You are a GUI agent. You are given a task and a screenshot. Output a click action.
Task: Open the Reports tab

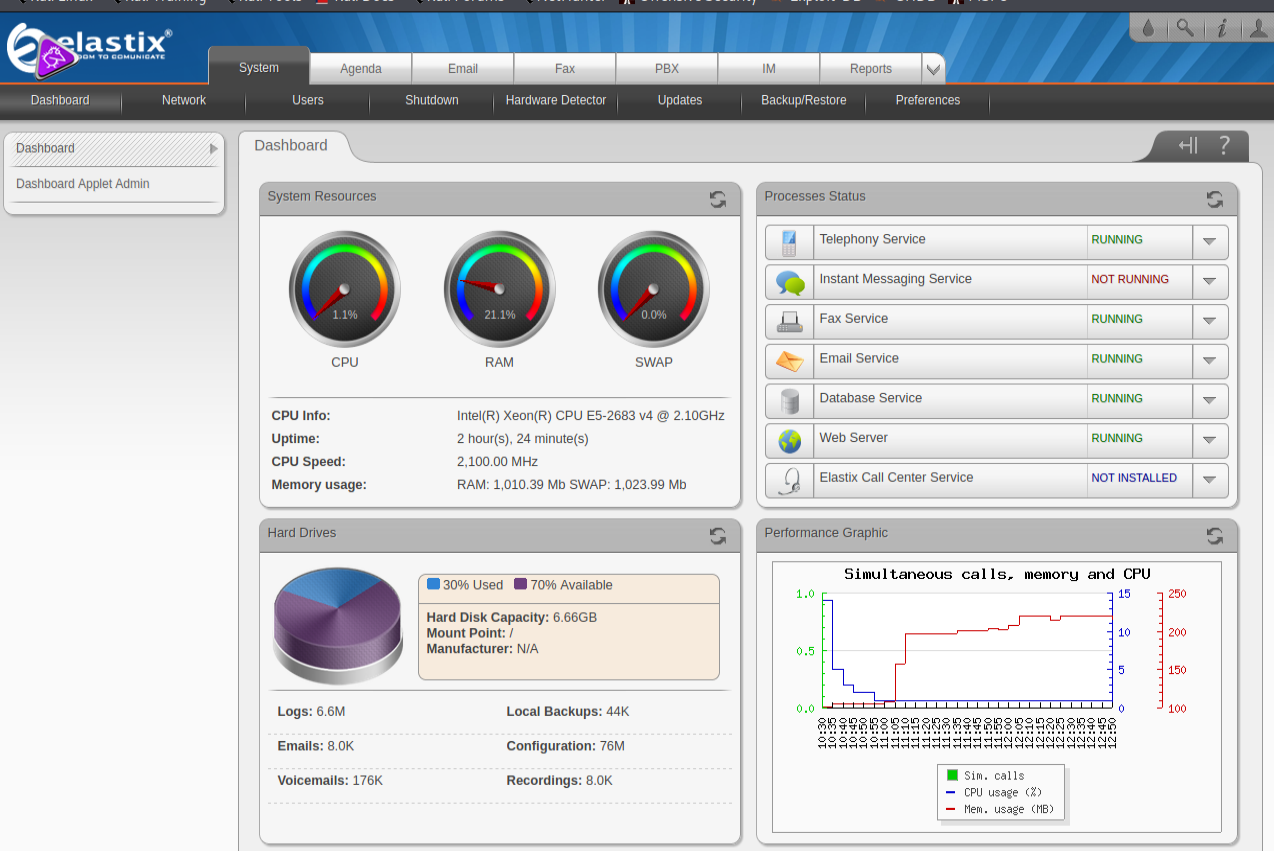(870, 69)
